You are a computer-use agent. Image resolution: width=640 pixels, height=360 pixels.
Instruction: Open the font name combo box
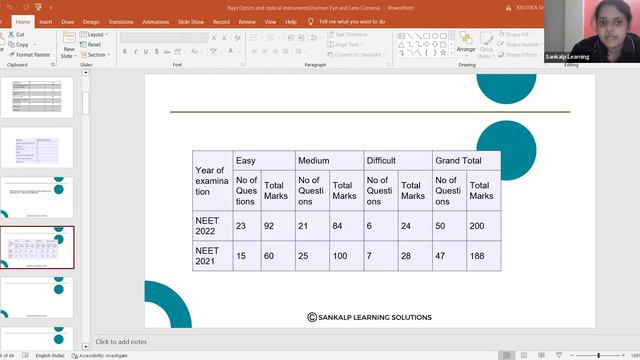click(154, 38)
